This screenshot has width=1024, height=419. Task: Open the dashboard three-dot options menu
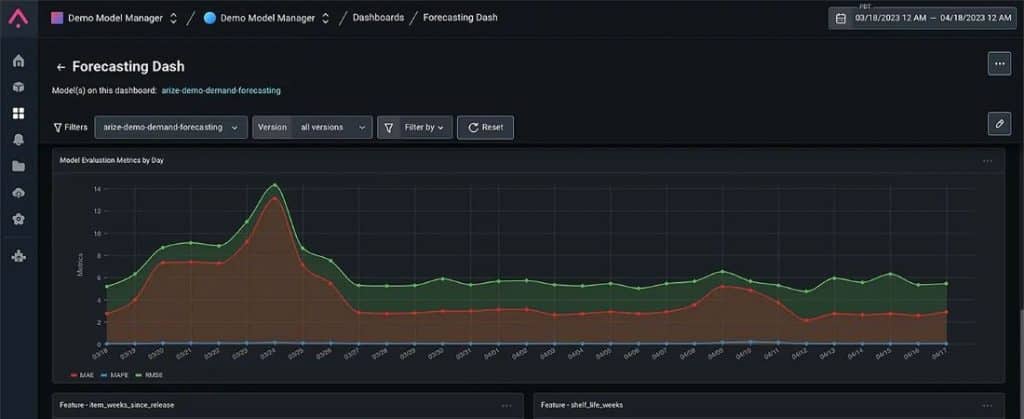click(x=999, y=64)
